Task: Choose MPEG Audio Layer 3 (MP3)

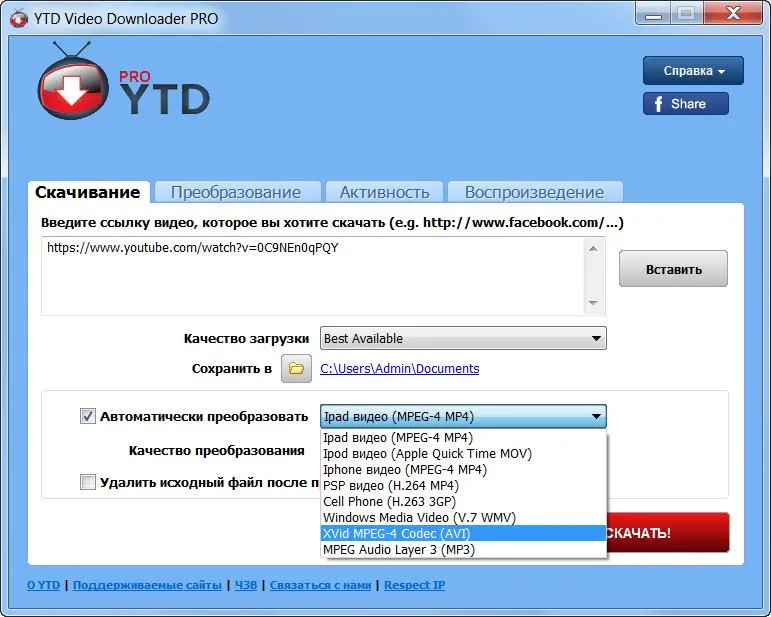Action: click(463, 549)
